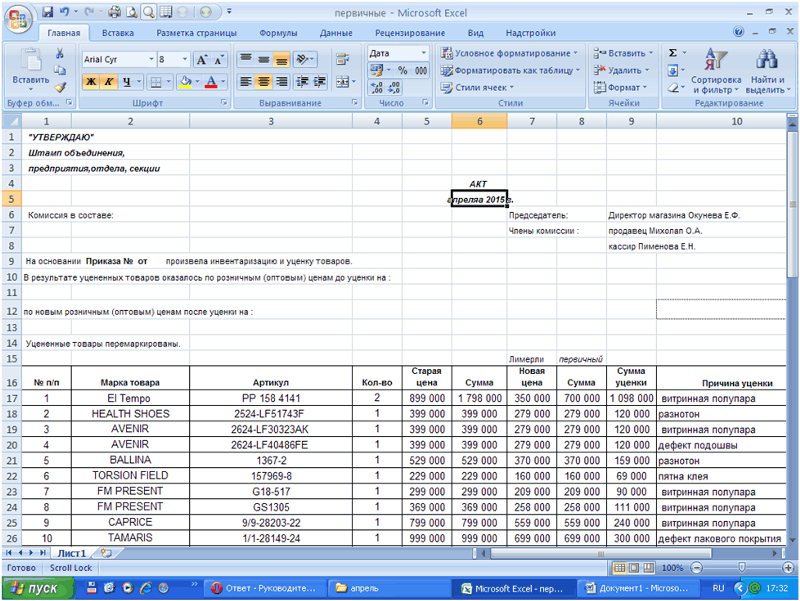Open Excel help question mark icon
Image resolution: width=800 pixels, height=601 pixels.
tap(738, 32)
